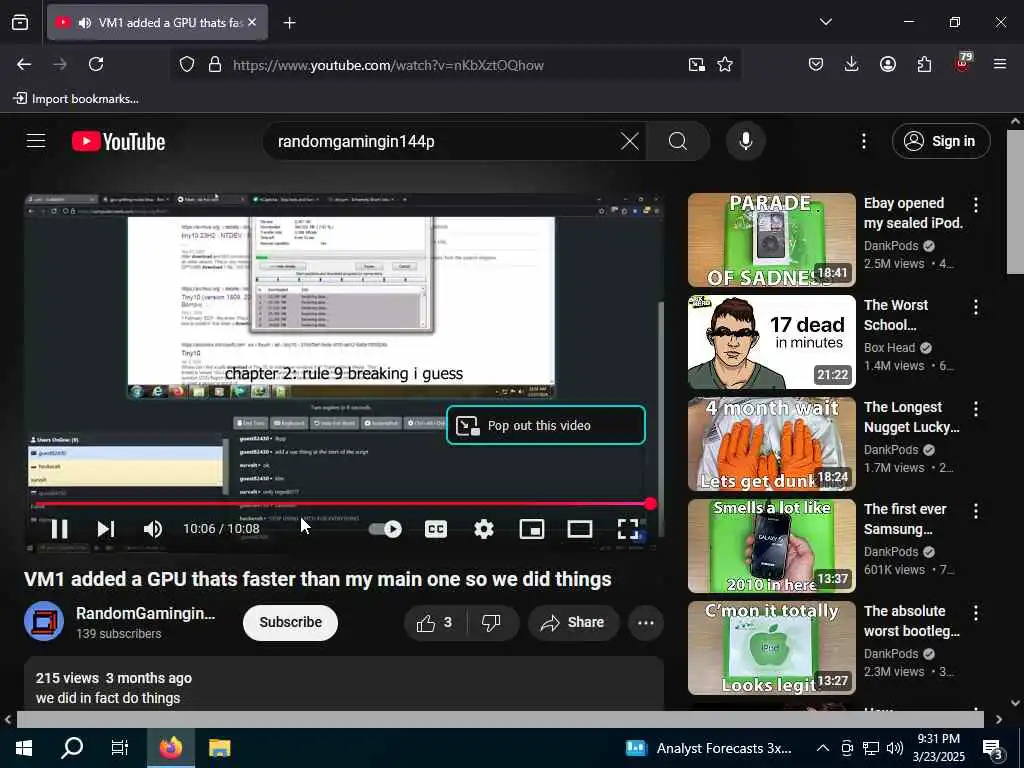
Task: Open options for The absolute worst bootleg
Action: coord(976,613)
